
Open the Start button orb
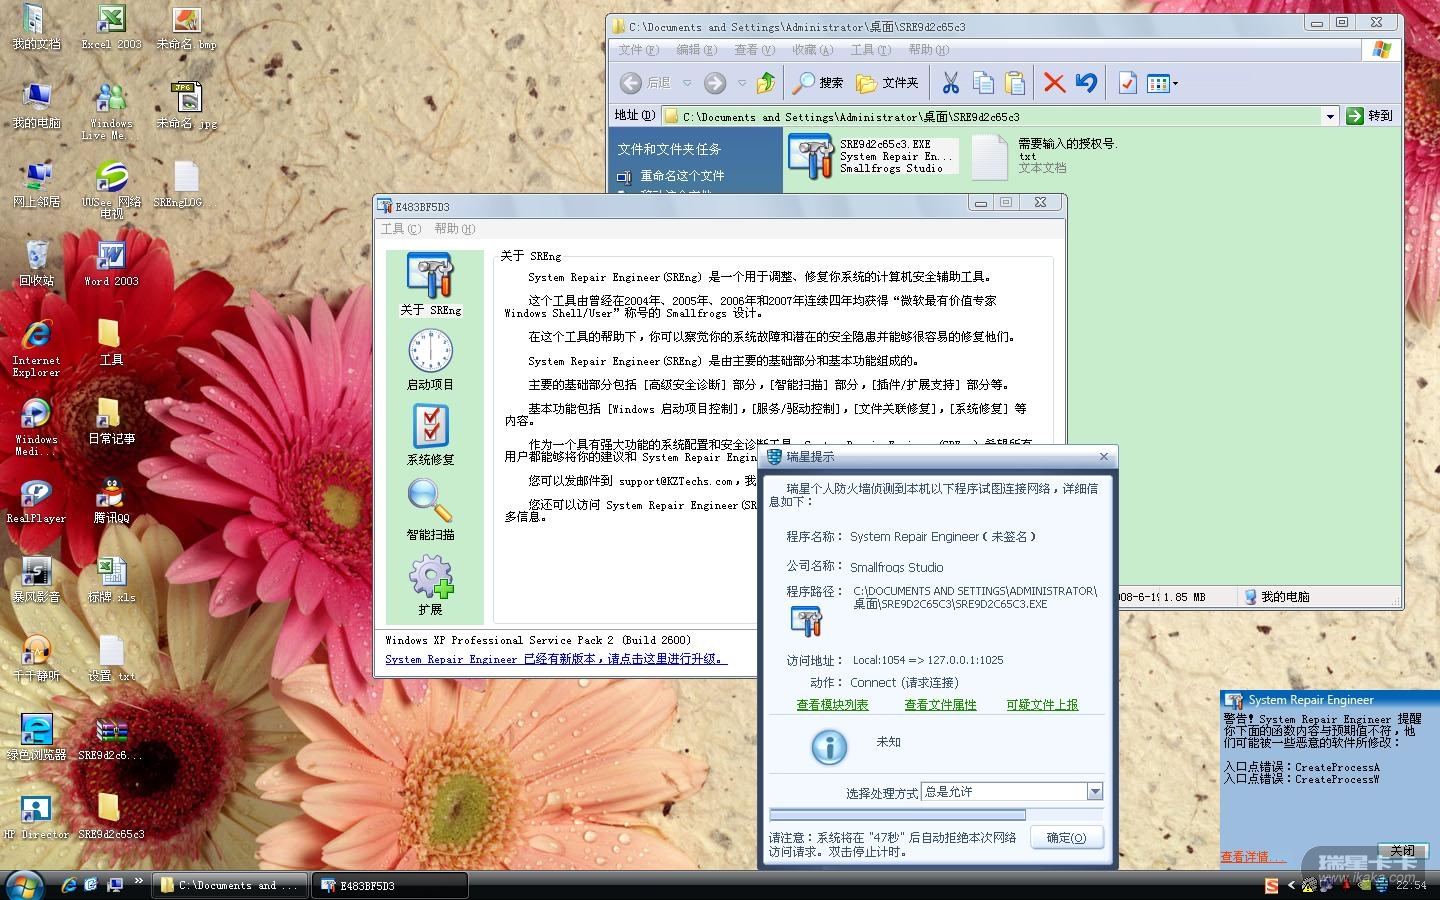click(25, 885)
